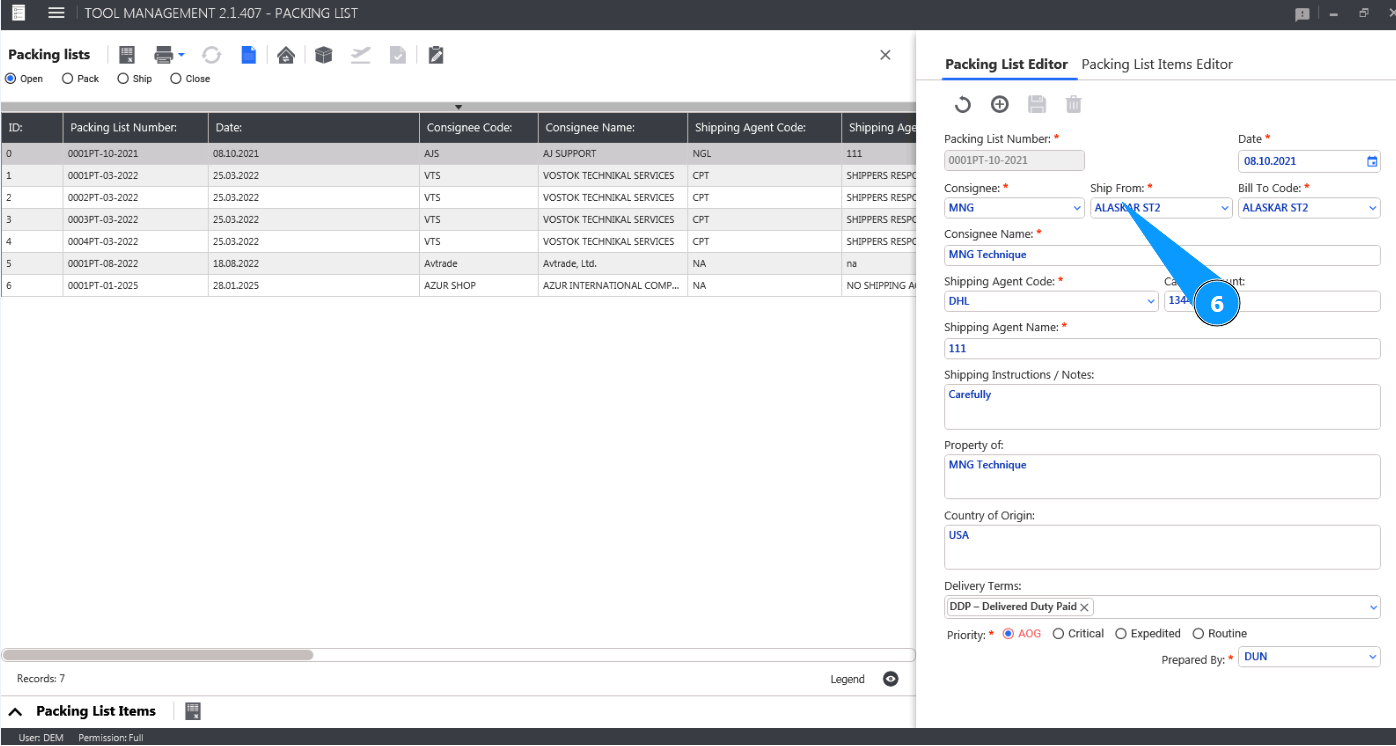Image resolution: width=1396 pixels, height=746 pixels.
Task: Add new packing list with plus icon
Action: (x=999, y=104)
